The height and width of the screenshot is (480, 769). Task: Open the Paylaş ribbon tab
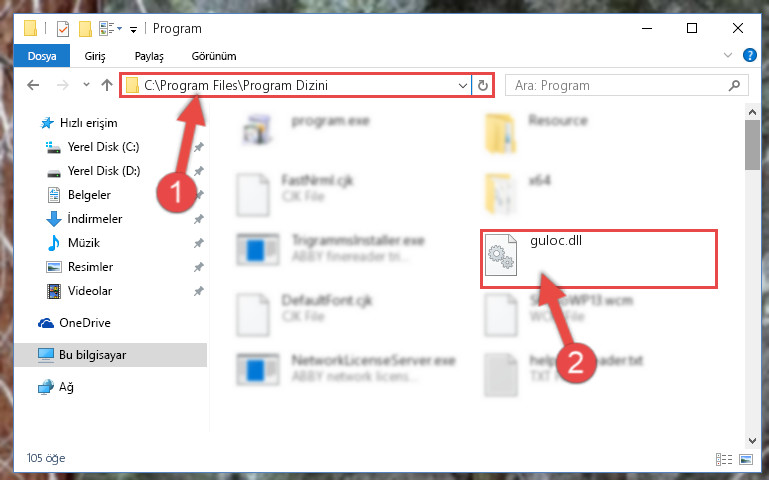click(149, 56)
